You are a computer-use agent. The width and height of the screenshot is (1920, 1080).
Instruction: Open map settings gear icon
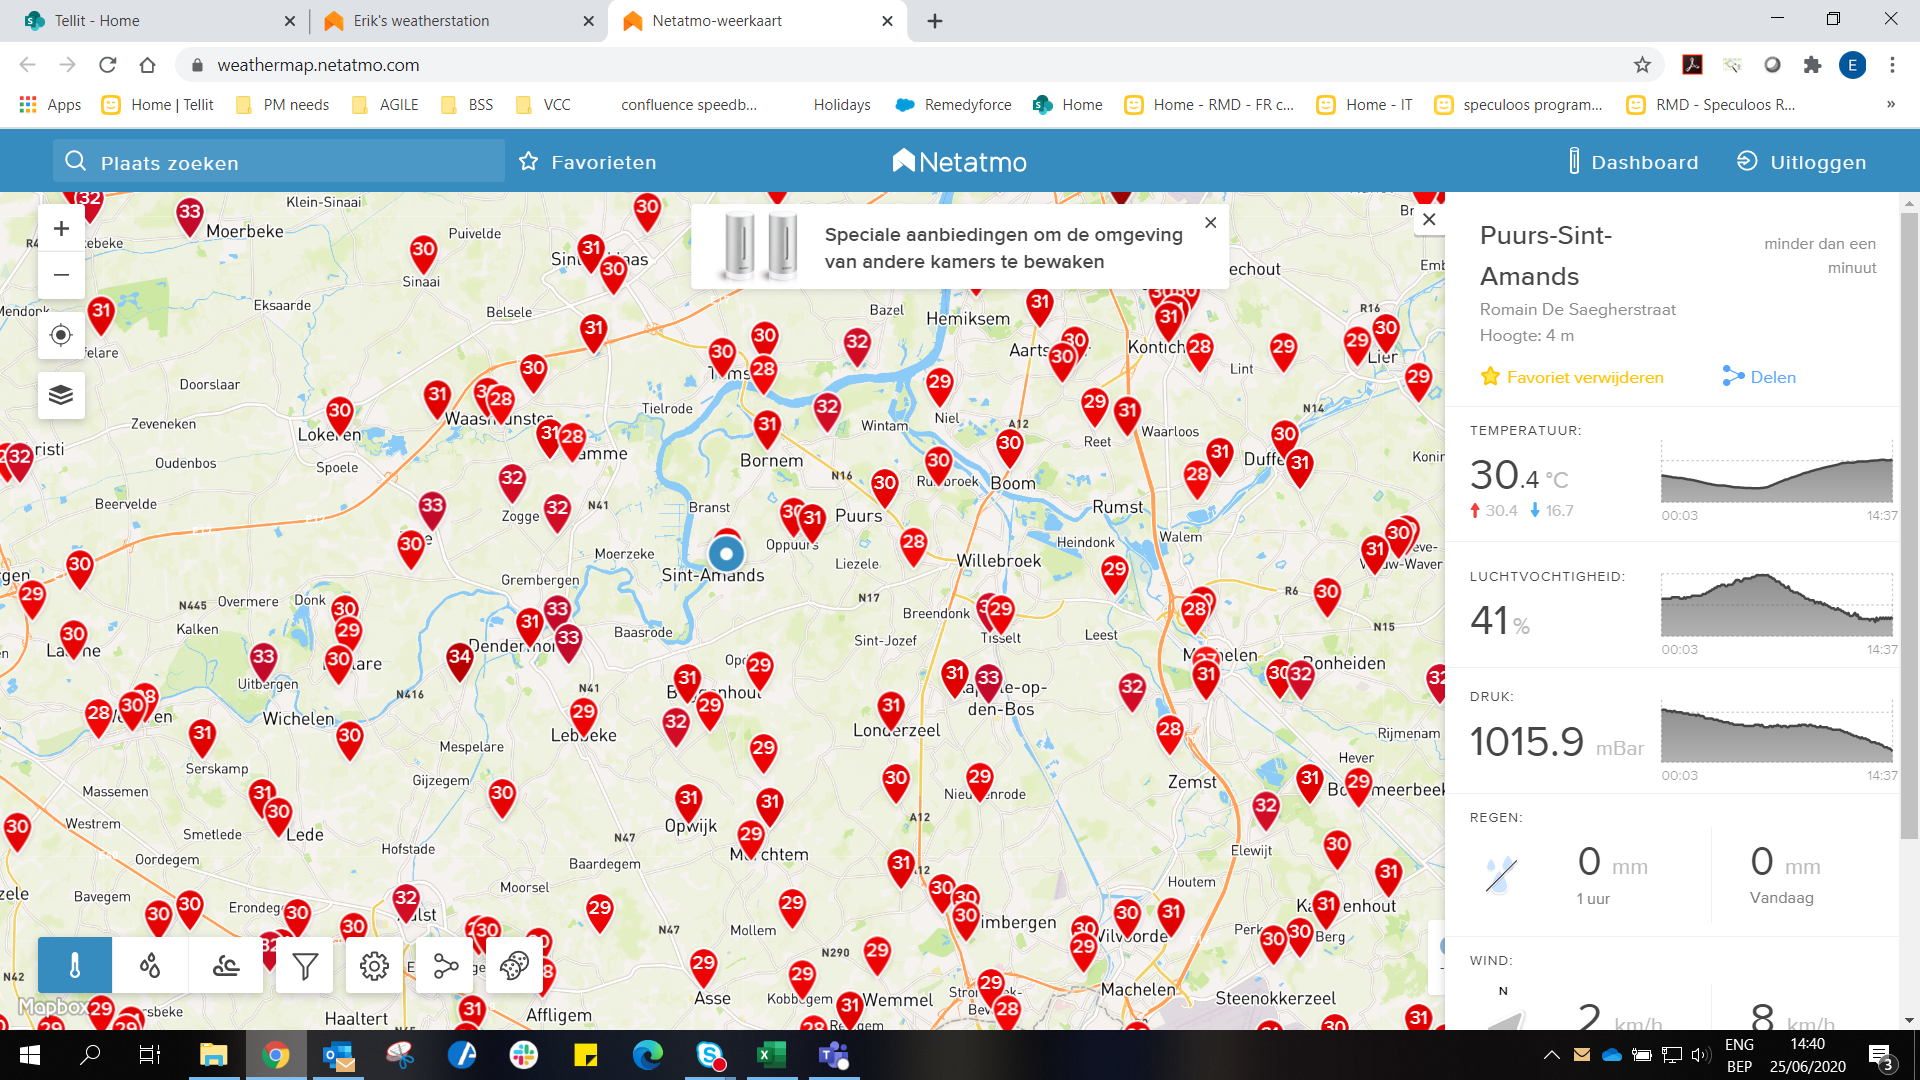374,965
